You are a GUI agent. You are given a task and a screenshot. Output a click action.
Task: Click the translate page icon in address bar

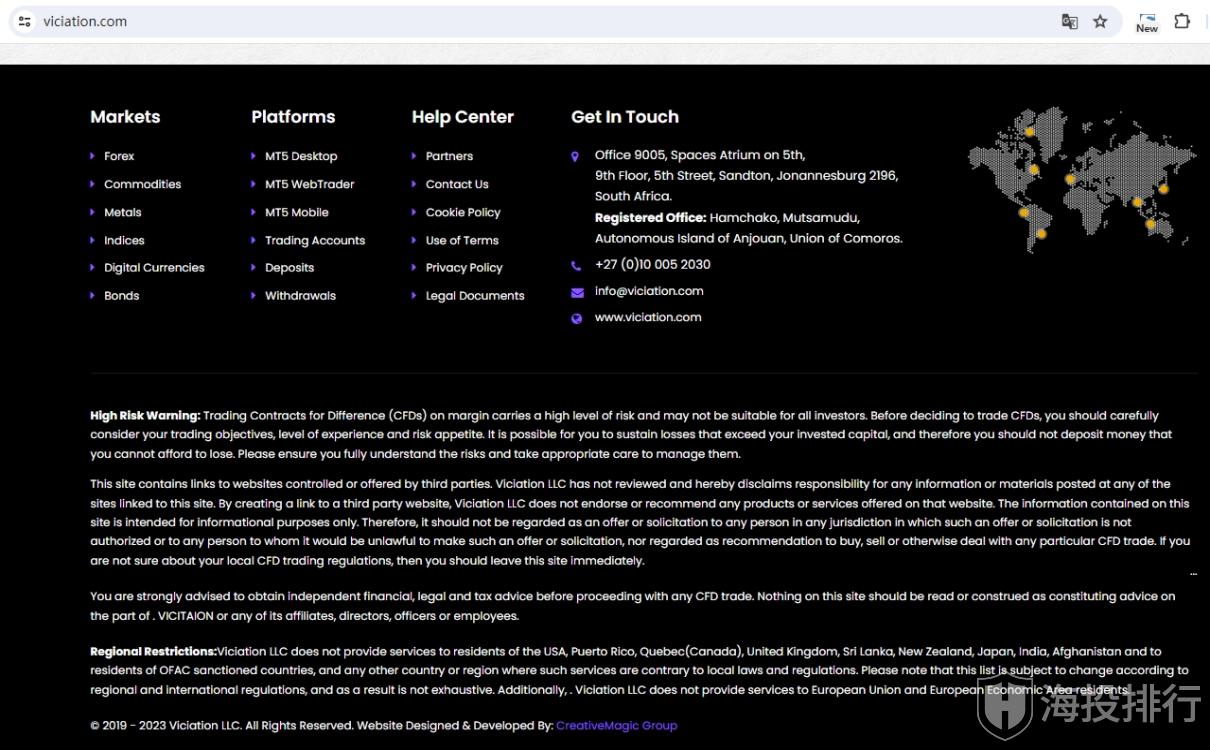(1069, 21)
